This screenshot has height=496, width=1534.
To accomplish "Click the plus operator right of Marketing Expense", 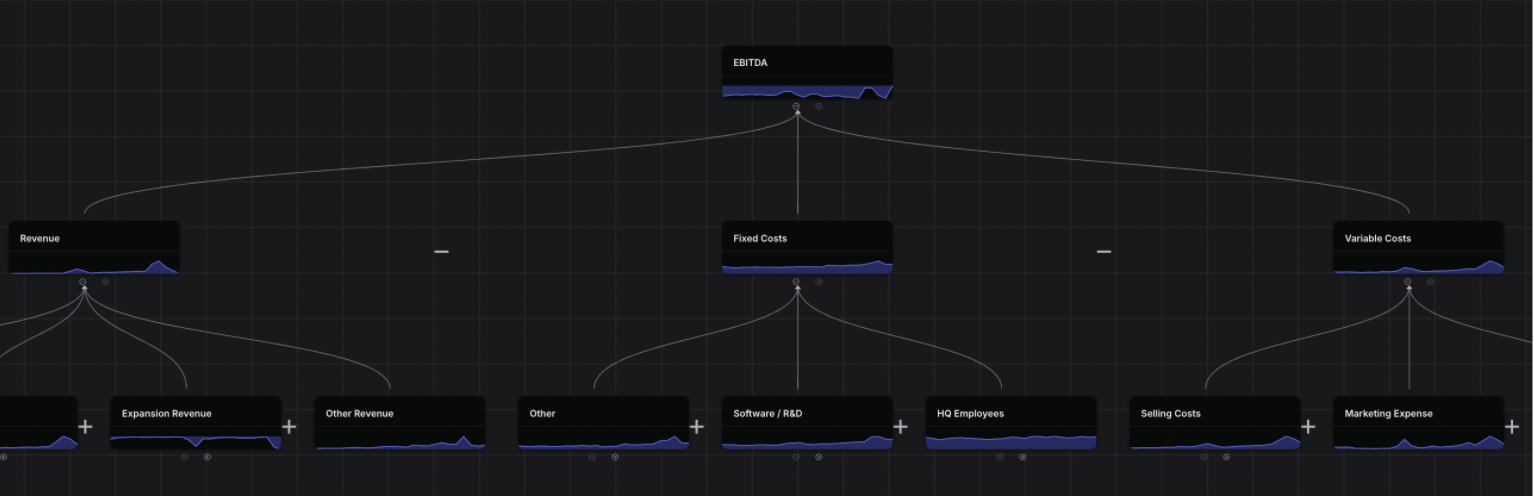I will click(x=1512, y=427).
